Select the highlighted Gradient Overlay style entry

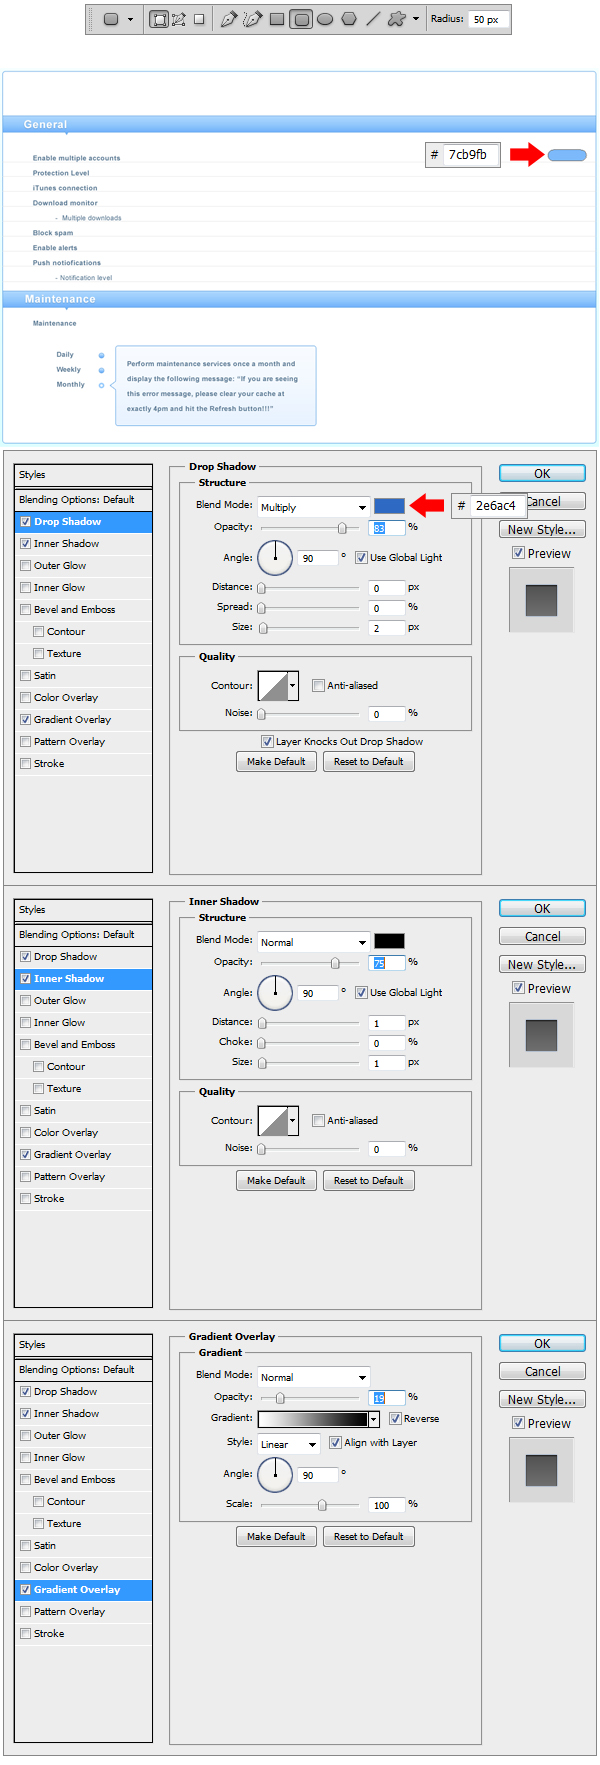(x=83, y=1589)
